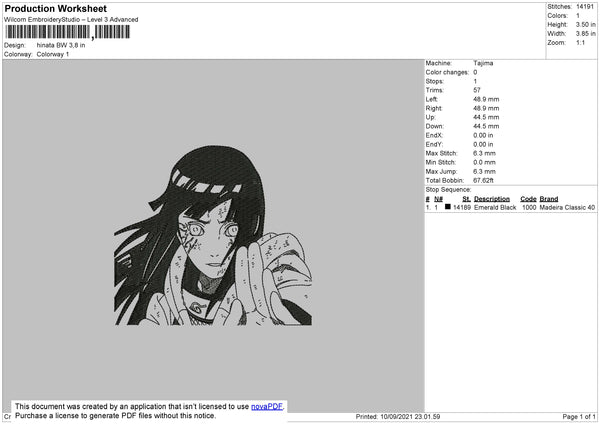Select the Zoom value 1:1
Screen dimensions: 600x424
[580, 42]
